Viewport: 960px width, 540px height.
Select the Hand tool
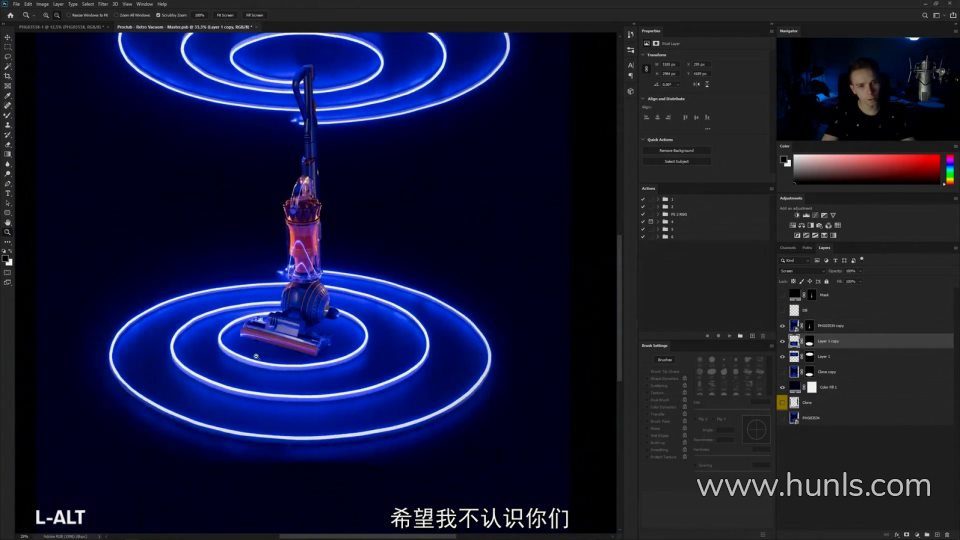click(x=8, y=223)
